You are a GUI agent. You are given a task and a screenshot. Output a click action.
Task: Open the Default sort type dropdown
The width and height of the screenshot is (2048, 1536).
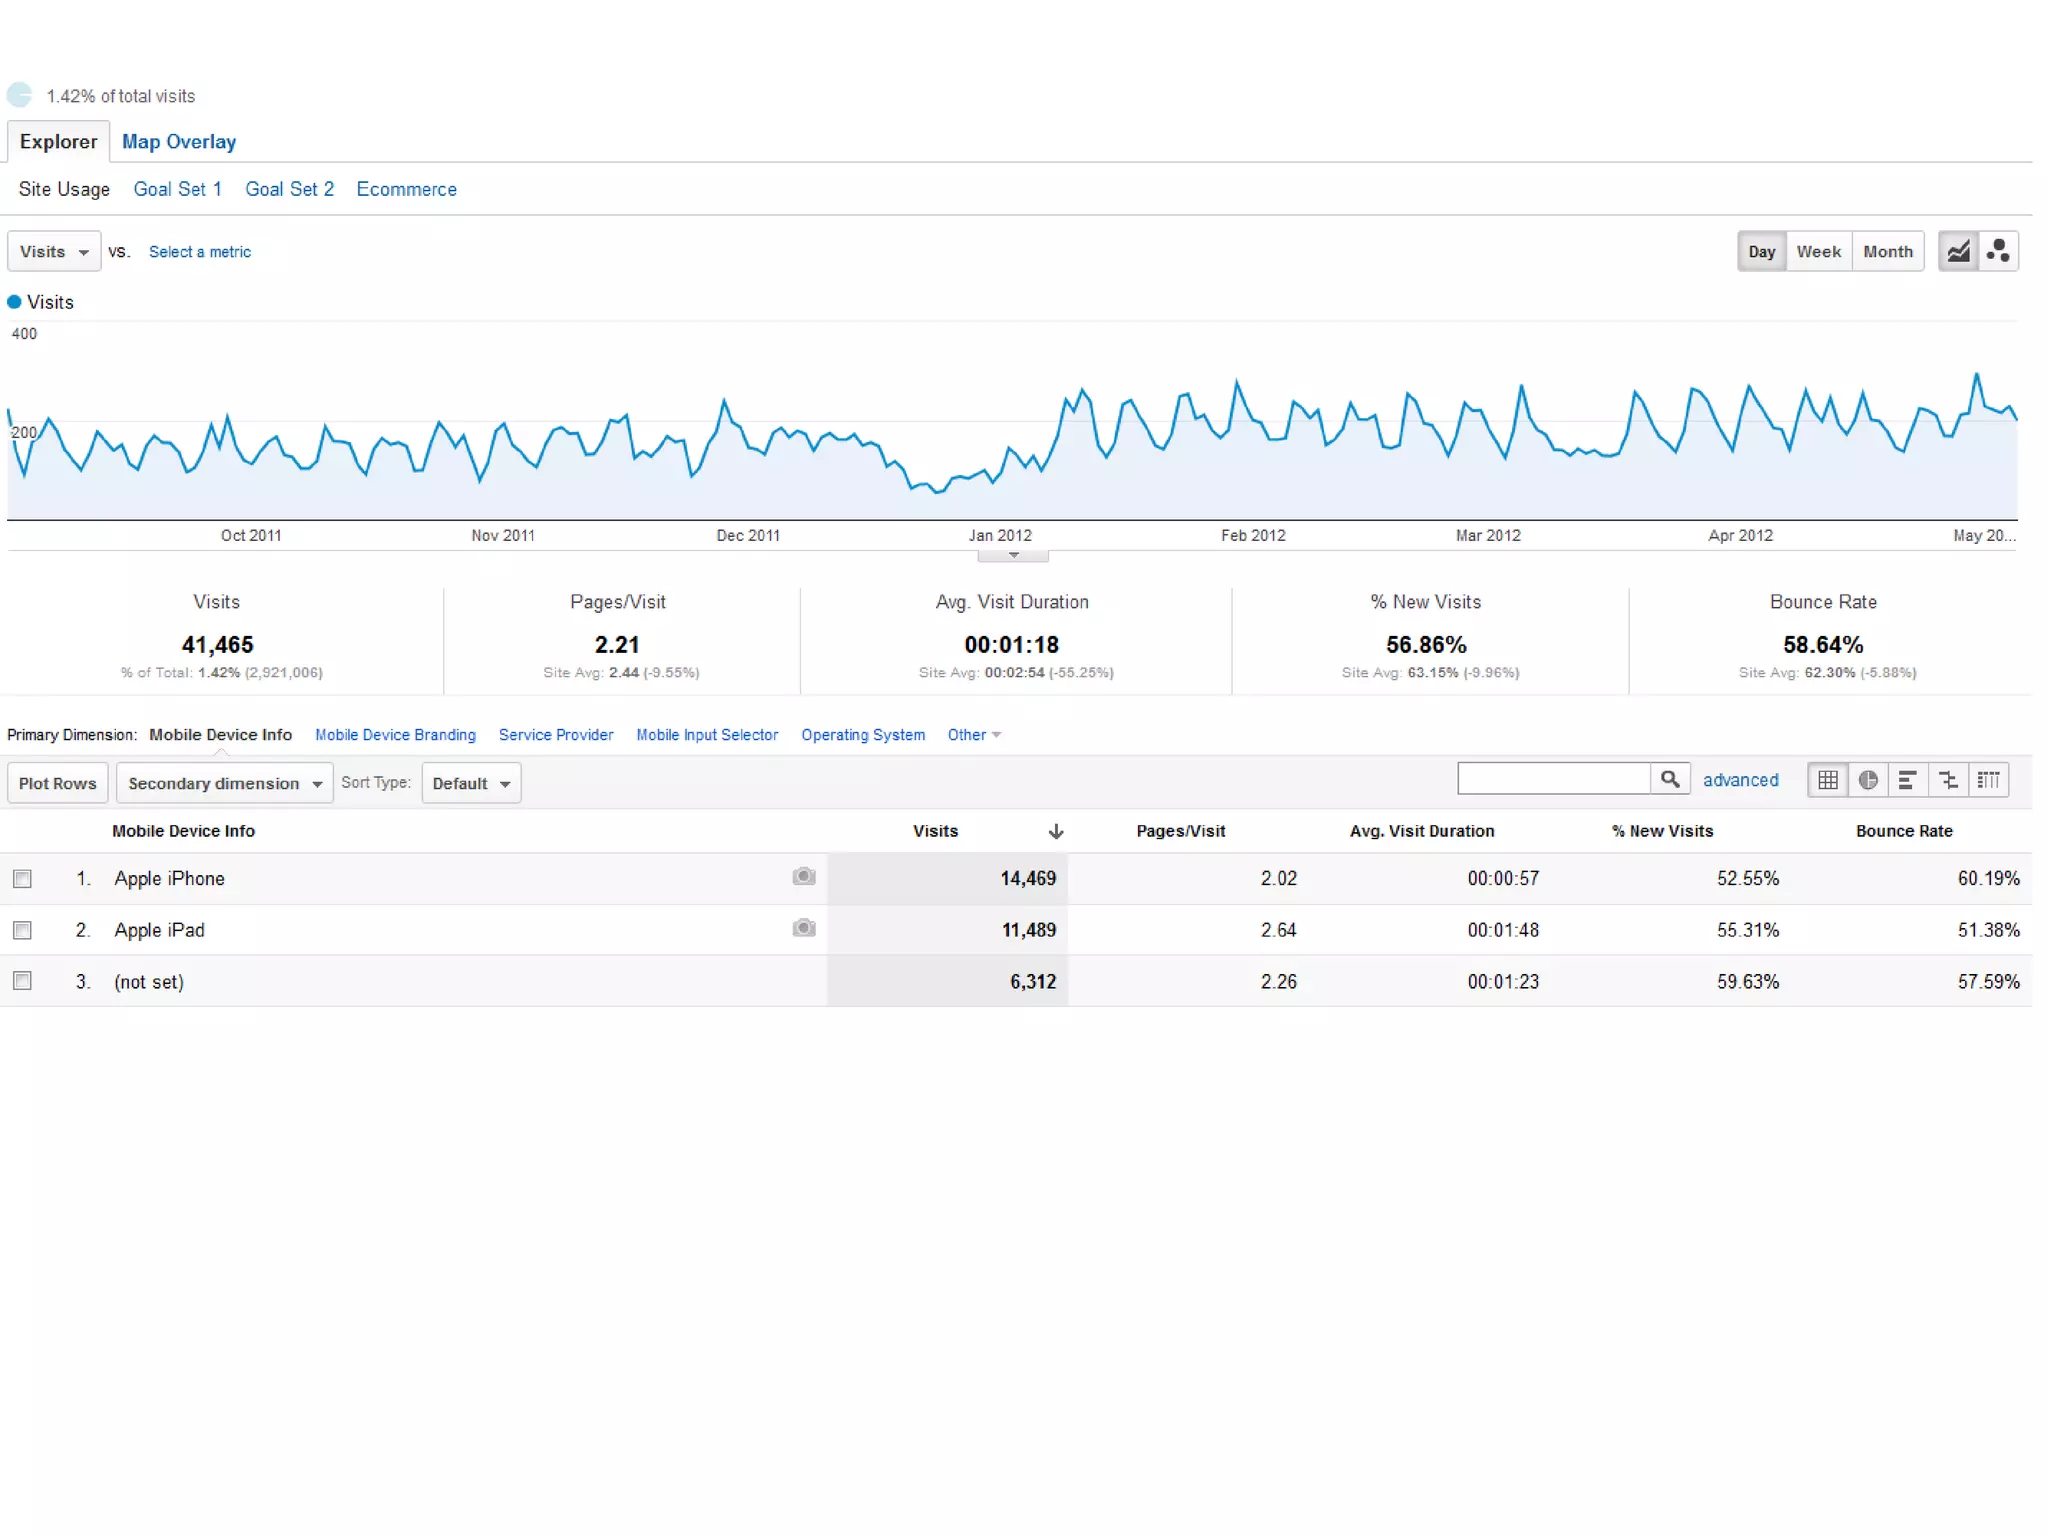(x=471, y=783)
